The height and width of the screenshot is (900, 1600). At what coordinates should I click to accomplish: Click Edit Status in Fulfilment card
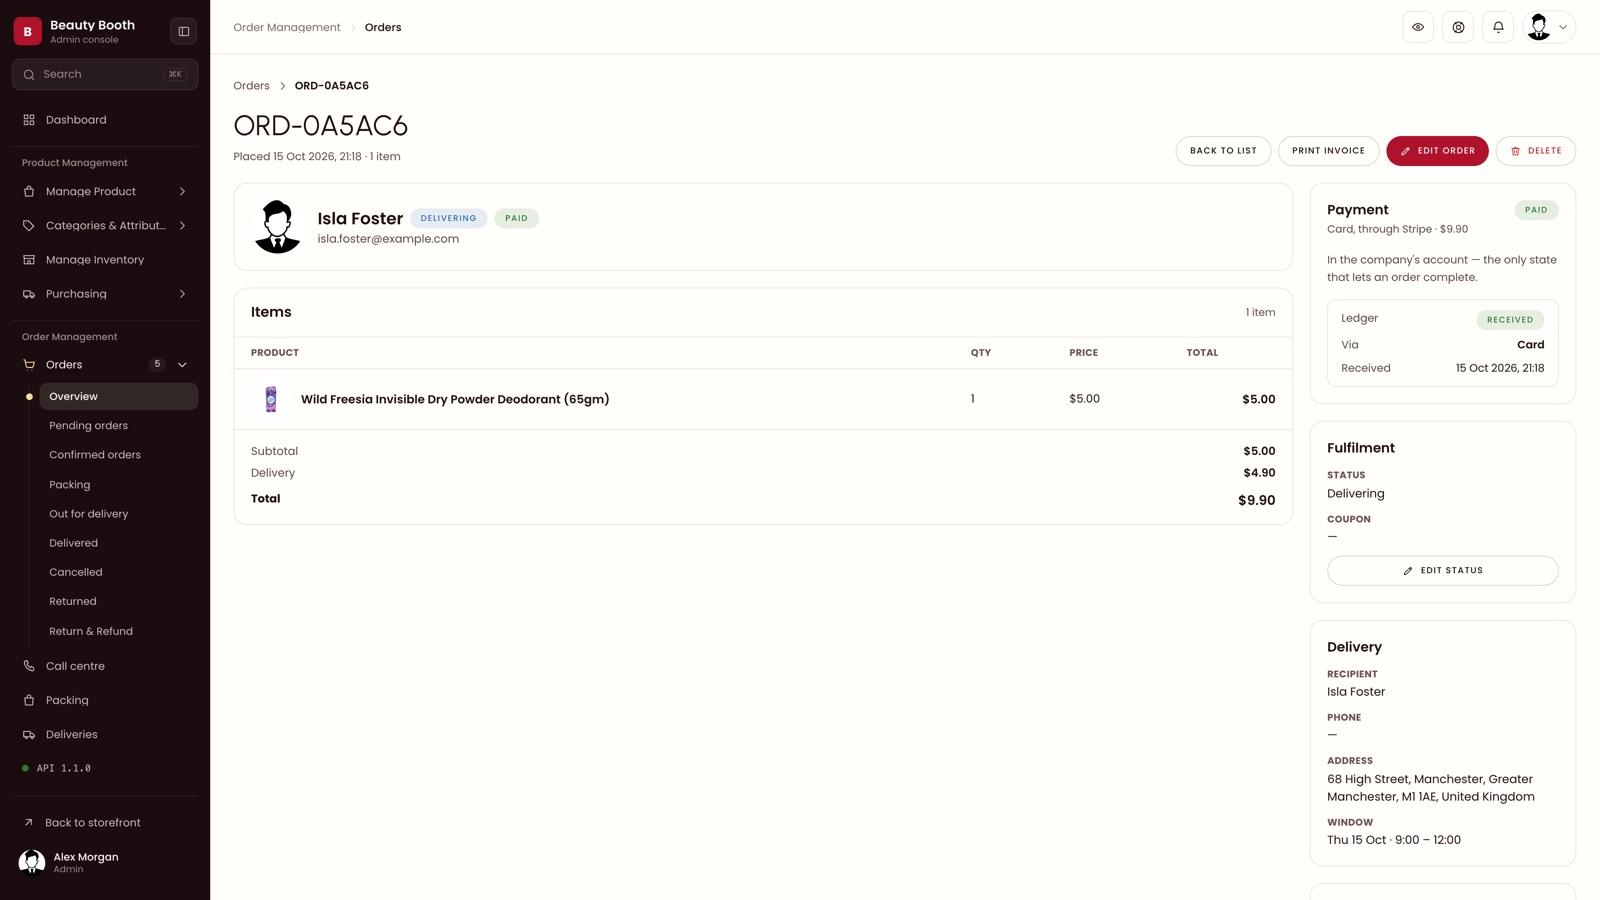(x=1442, y=571)
